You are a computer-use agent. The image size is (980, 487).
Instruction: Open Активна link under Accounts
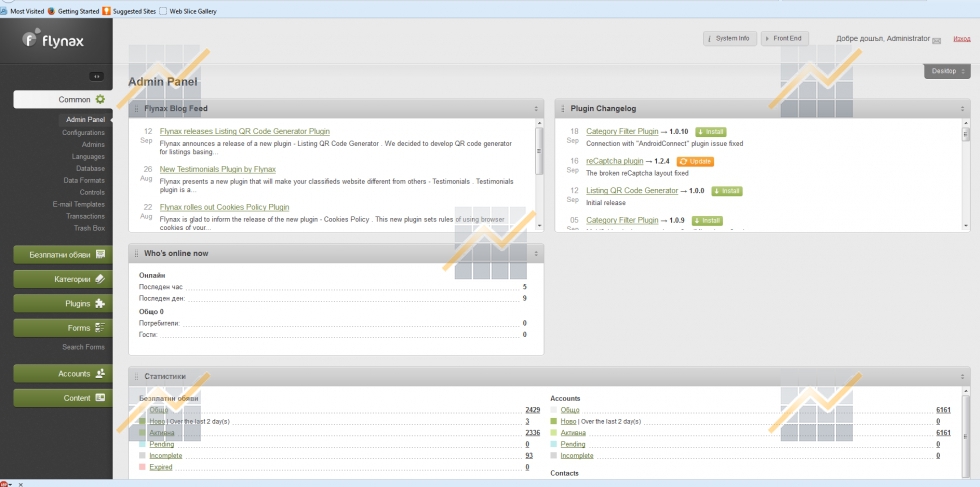coord(573,433)
